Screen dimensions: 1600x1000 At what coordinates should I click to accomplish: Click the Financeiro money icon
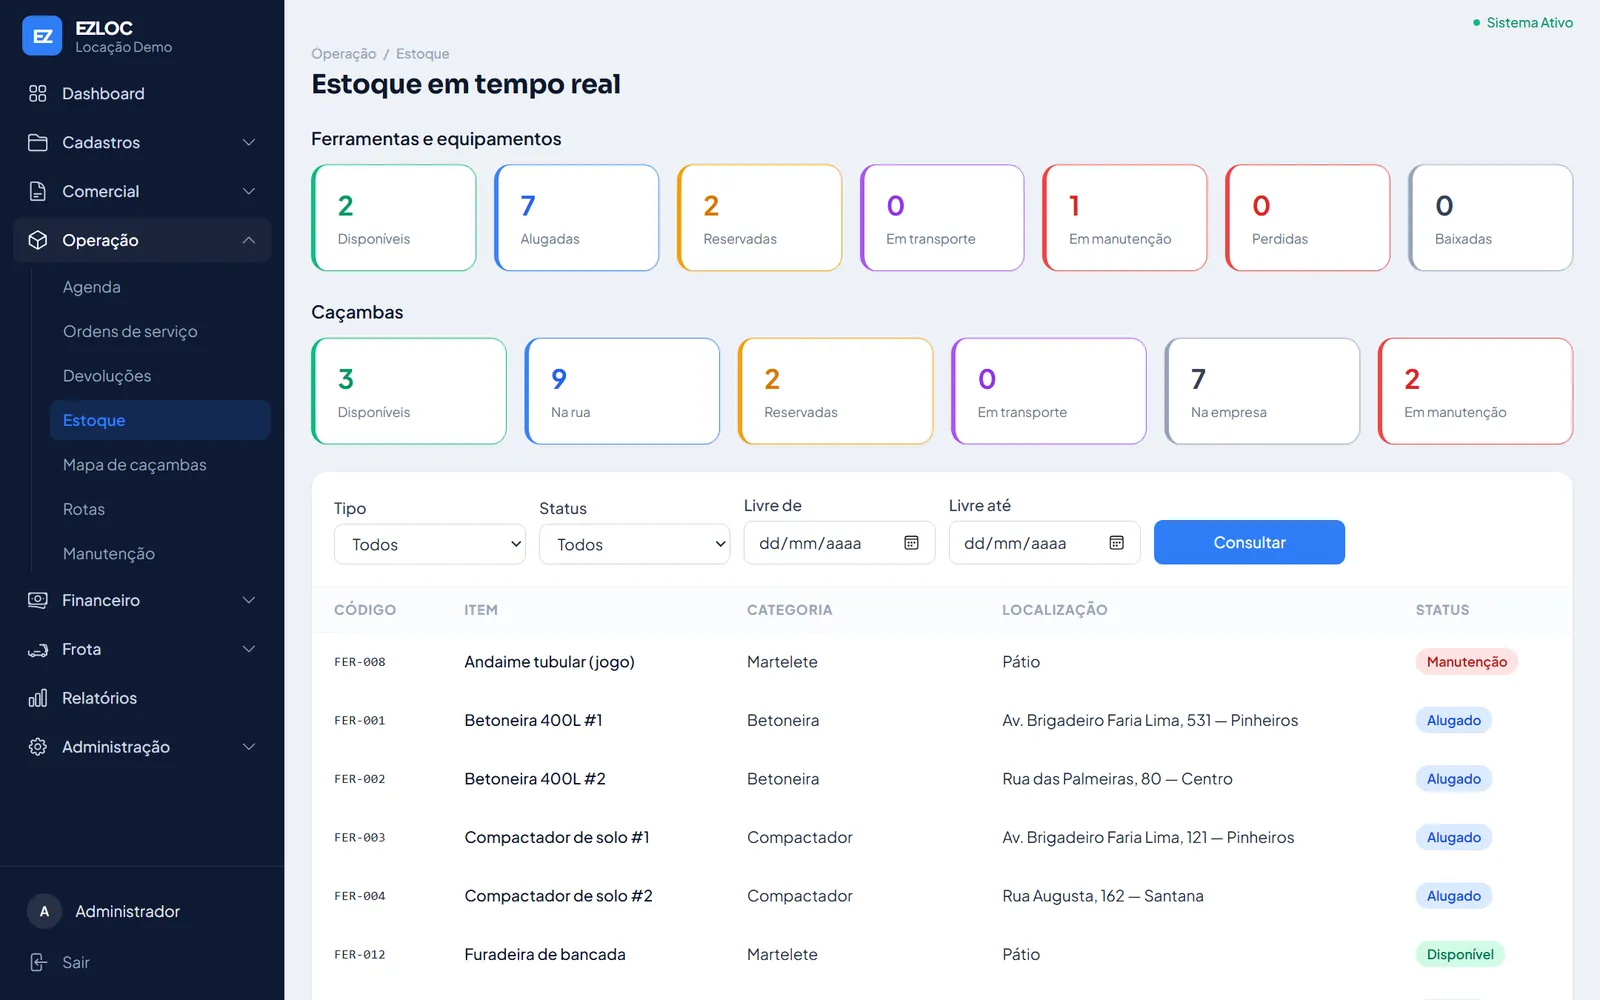coord(38,600)
